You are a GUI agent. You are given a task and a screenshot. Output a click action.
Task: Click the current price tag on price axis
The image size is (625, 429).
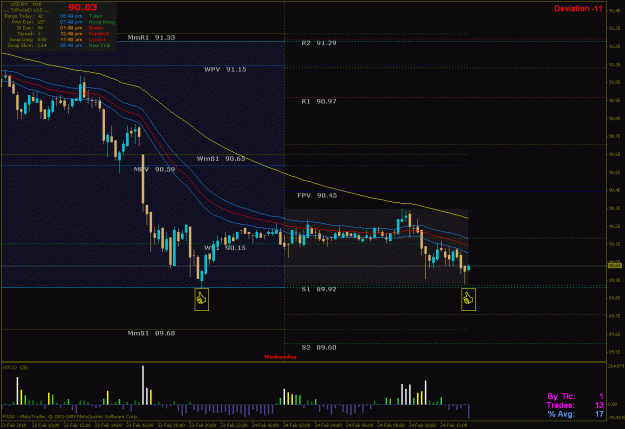[614, 266]
